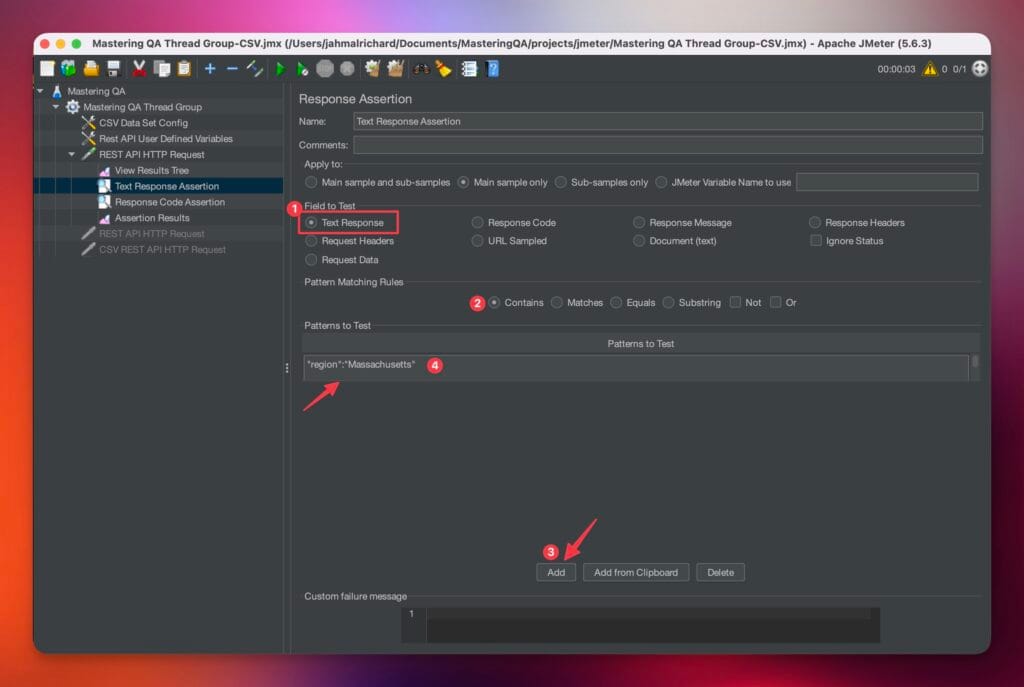The height and width of the screenshot is (687, 1024).
Task: Select Rest API User Defined Variables item
Action: point(165,138)
